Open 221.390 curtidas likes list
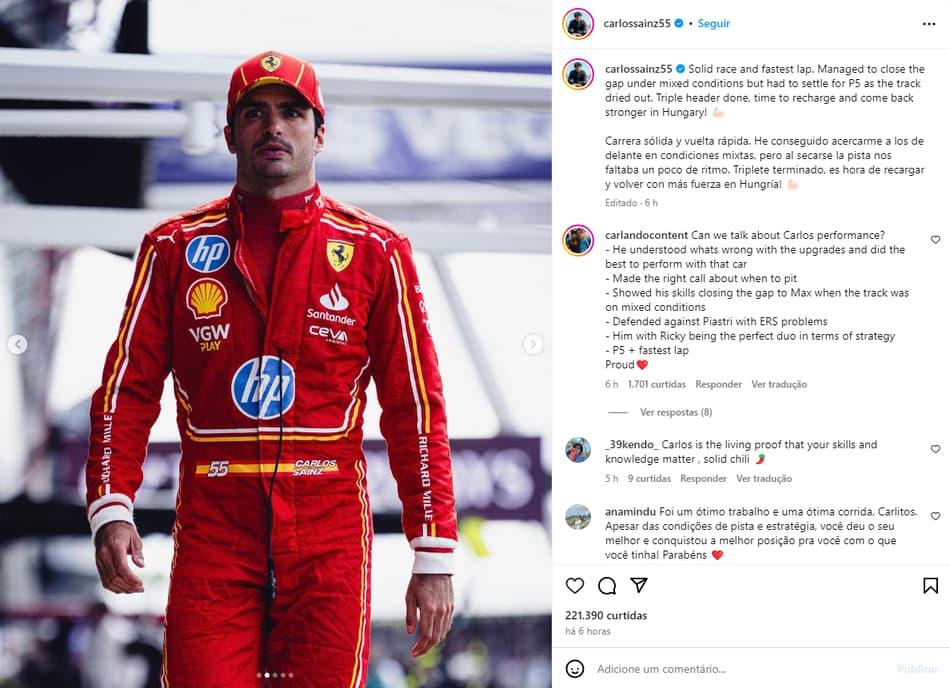The width and height of the screenshot is (950, 688). (x=606, y=615)
